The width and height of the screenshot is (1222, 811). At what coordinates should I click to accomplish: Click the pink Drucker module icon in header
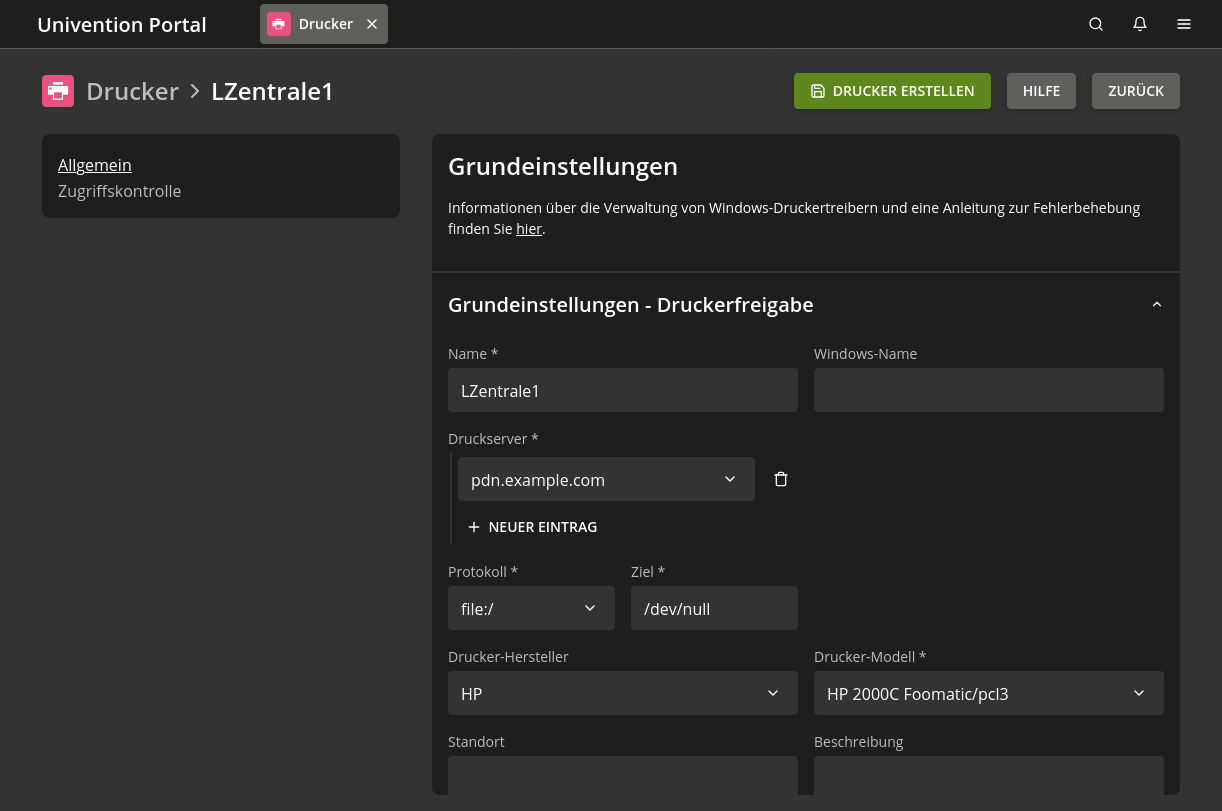pyautogui.click(x=58, y=91)
